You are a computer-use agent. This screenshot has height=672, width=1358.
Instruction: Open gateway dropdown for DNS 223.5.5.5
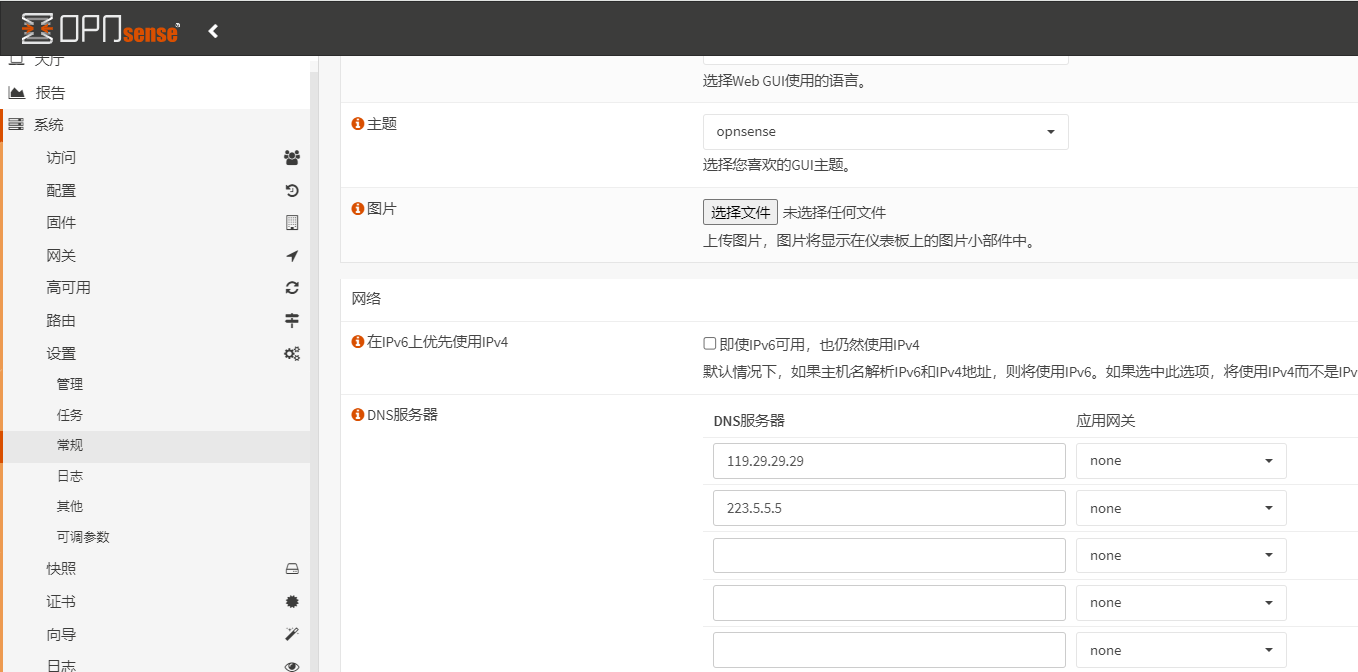point(1180,508)
